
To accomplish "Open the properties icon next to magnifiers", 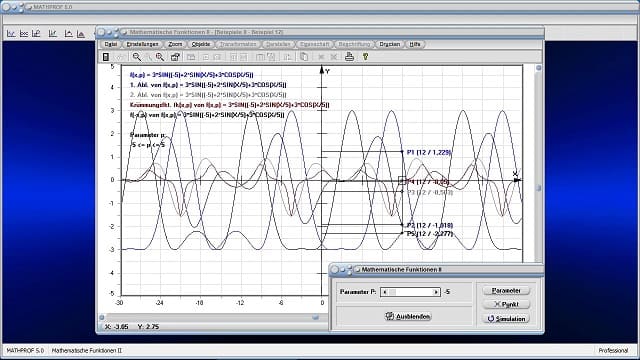I will (x=175, y=57).
